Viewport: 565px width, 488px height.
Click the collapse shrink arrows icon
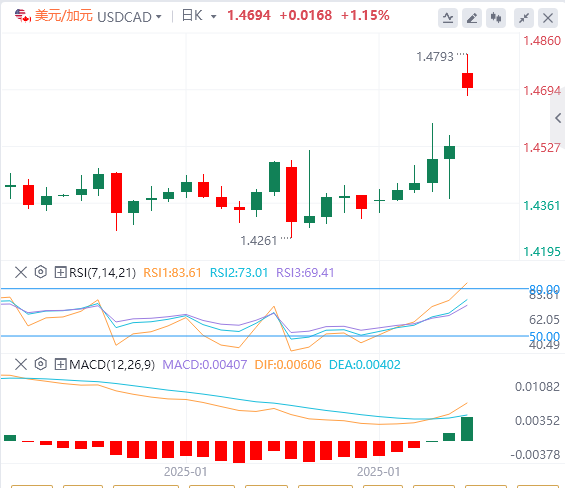pos(524,18)
